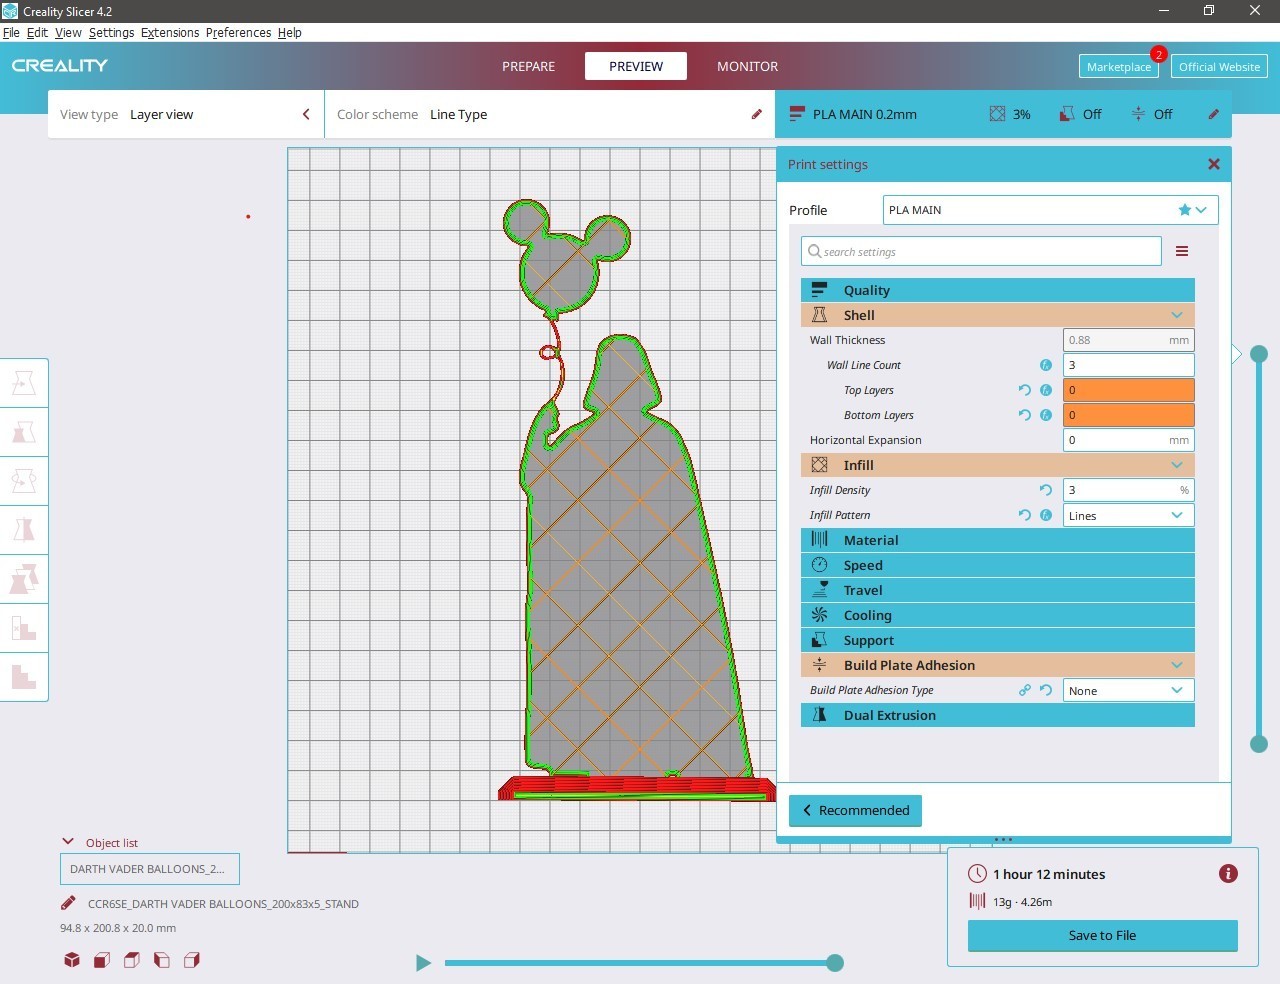Play the layer simulation
The width and height of the screenshot is (1280, 984).
(423, 963)
